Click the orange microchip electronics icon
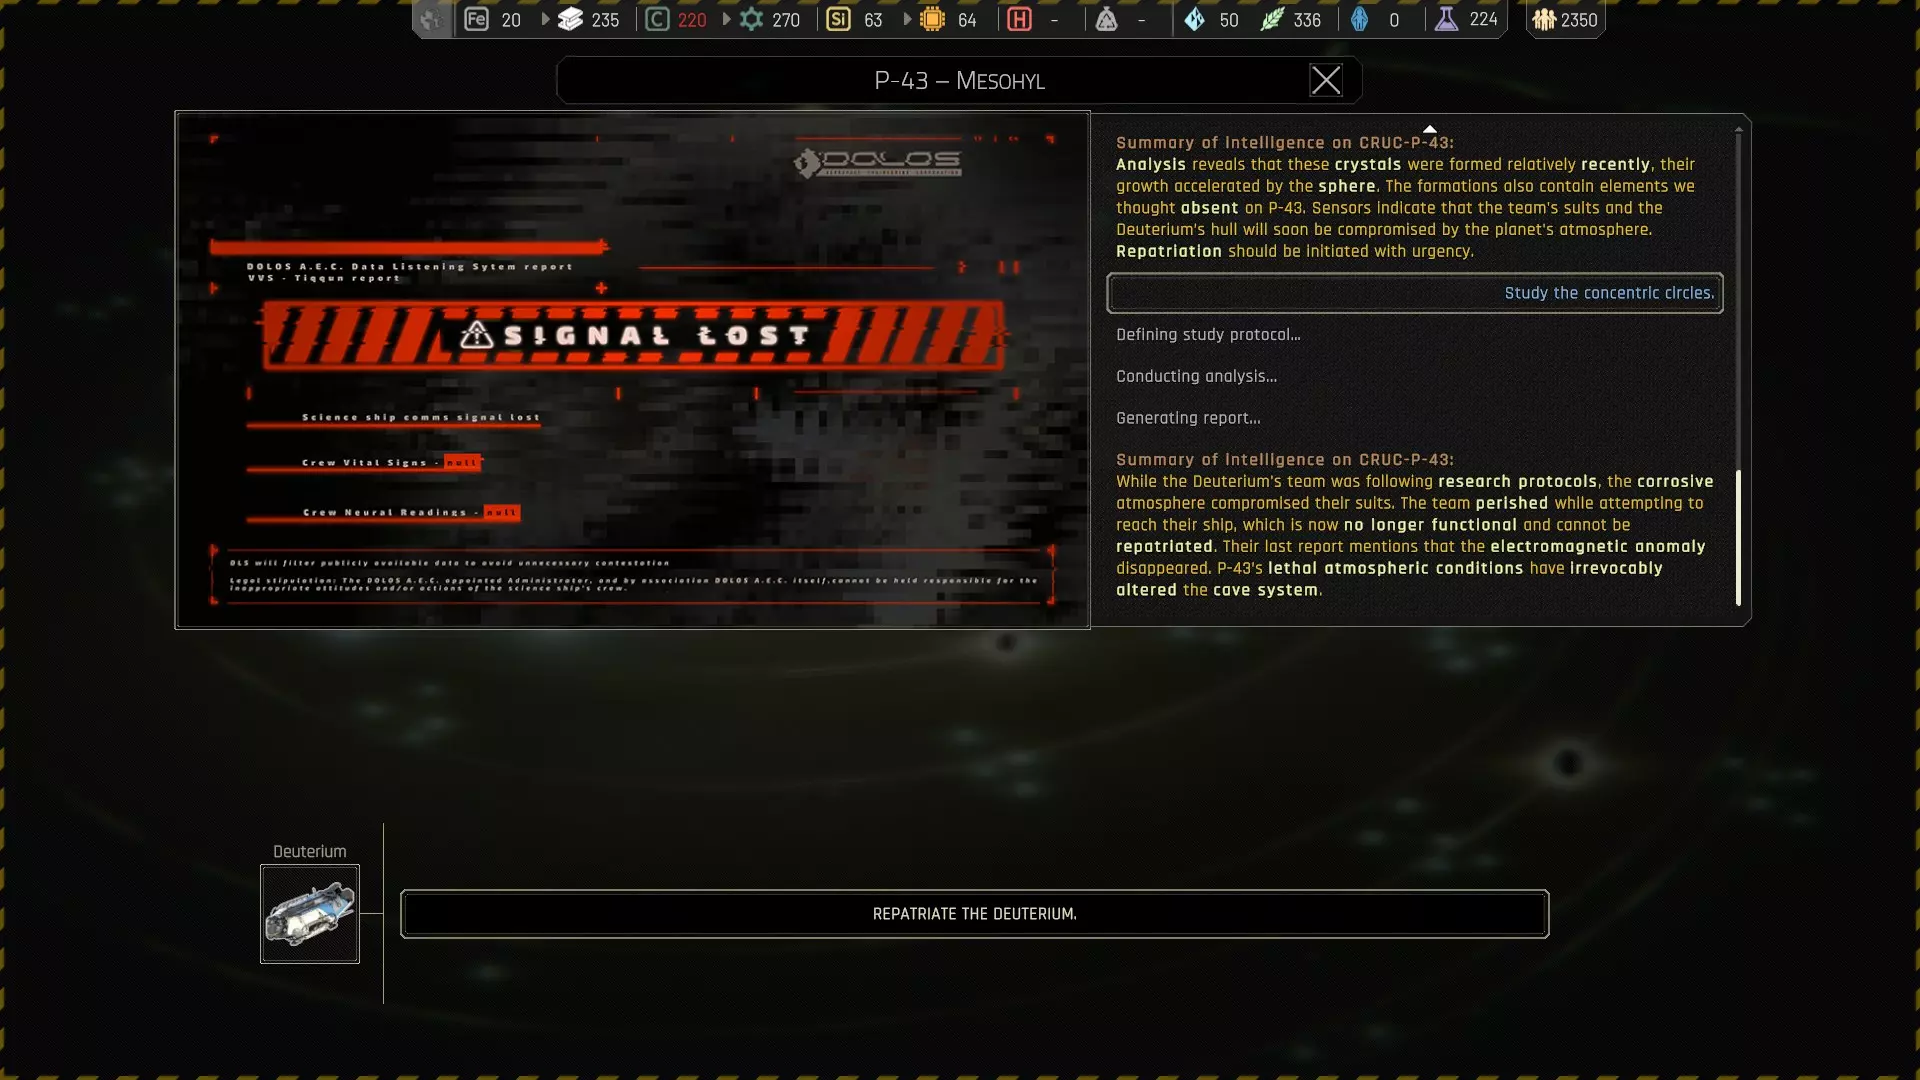1920x1080 pixels. tap(932, 19)
